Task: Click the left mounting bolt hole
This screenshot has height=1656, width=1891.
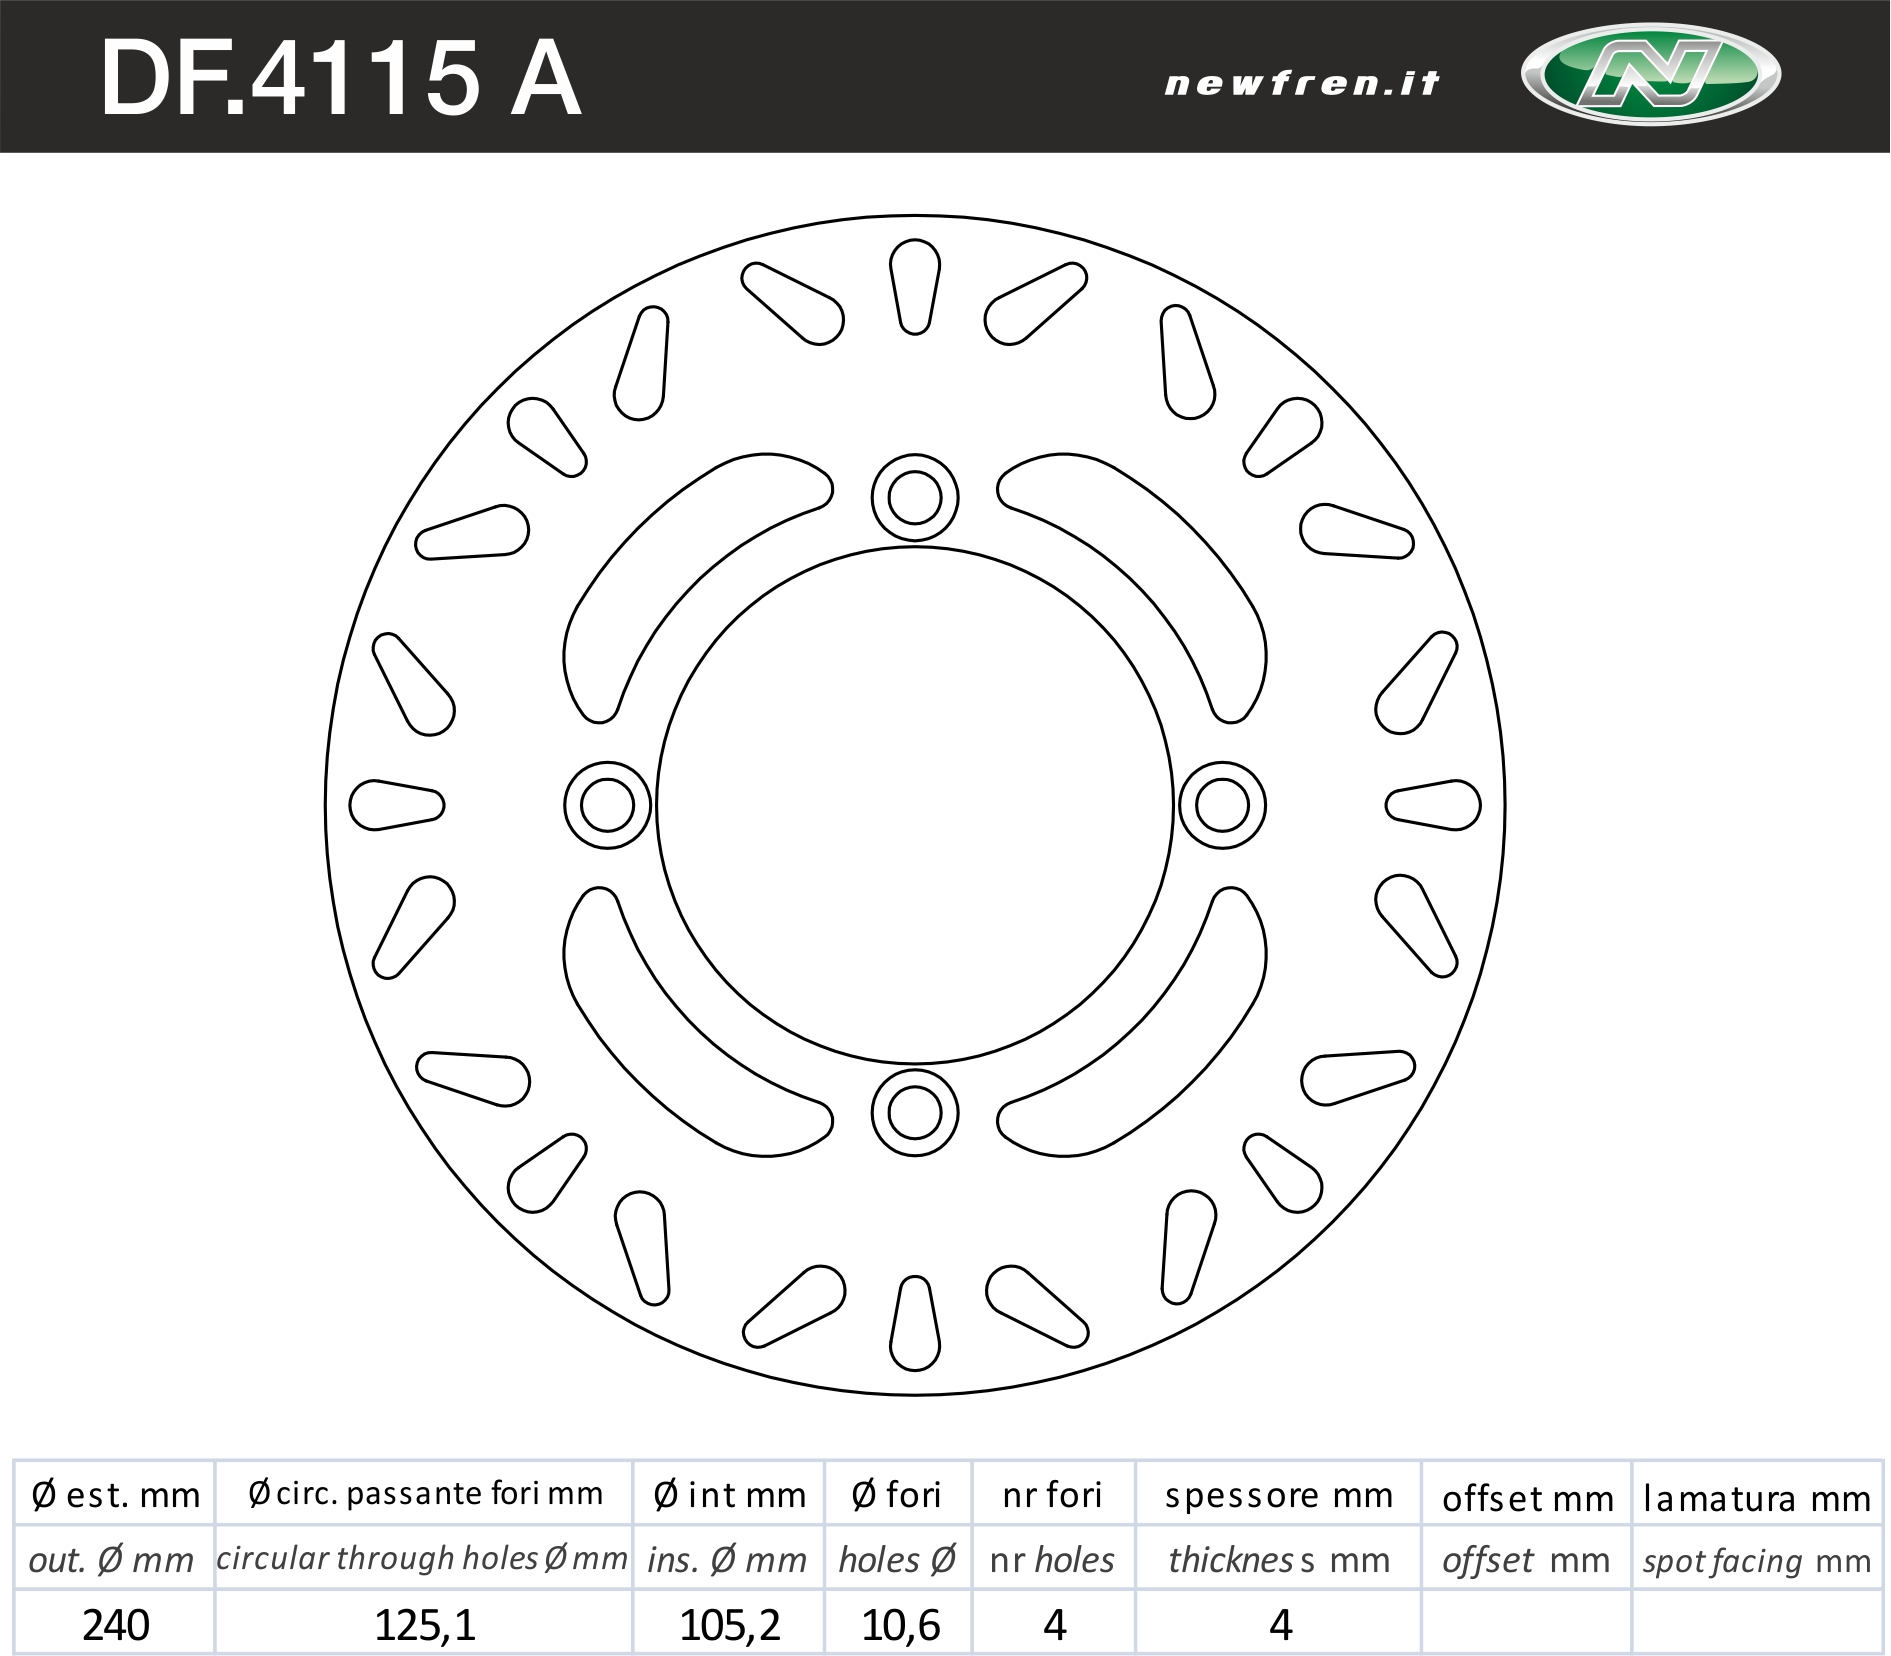Action: [607, 805]
